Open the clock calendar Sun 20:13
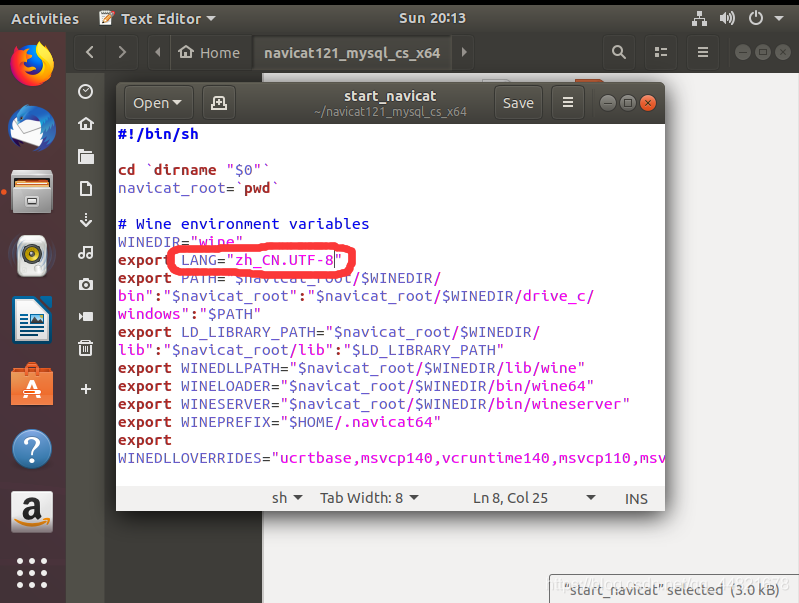 coord(432,18)
